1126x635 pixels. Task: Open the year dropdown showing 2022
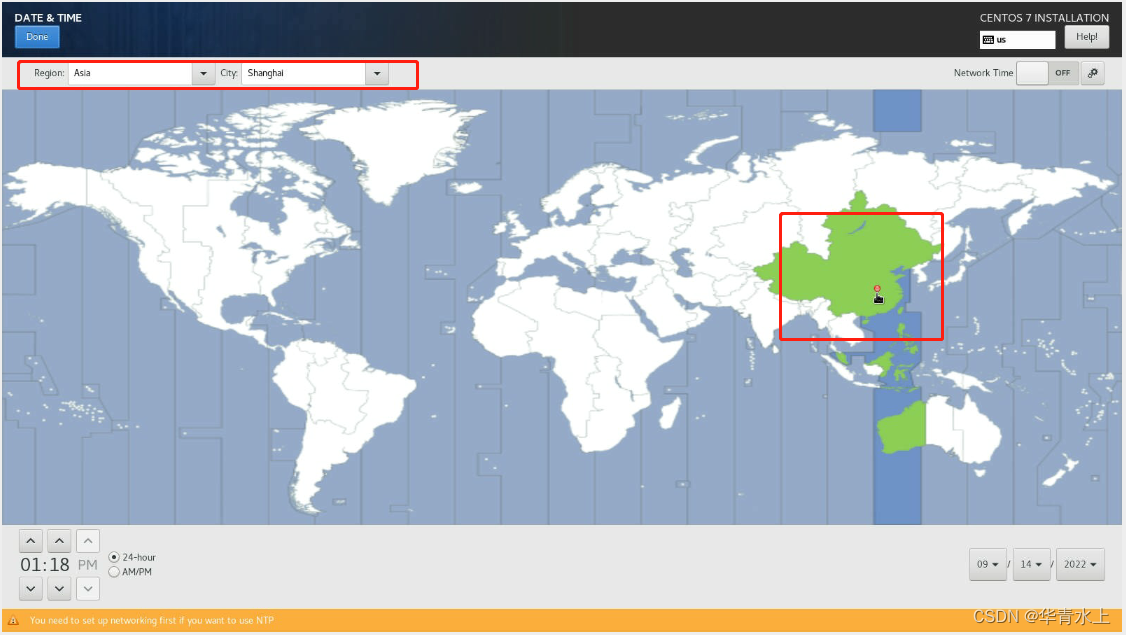[x=1080, y=565]
